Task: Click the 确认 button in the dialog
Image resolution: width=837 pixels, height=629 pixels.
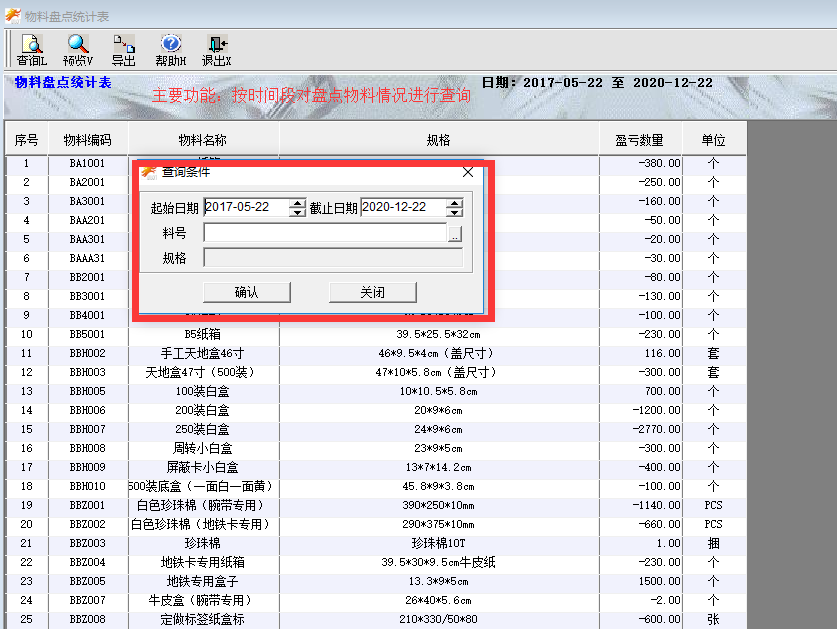Action: pos(247,292)
